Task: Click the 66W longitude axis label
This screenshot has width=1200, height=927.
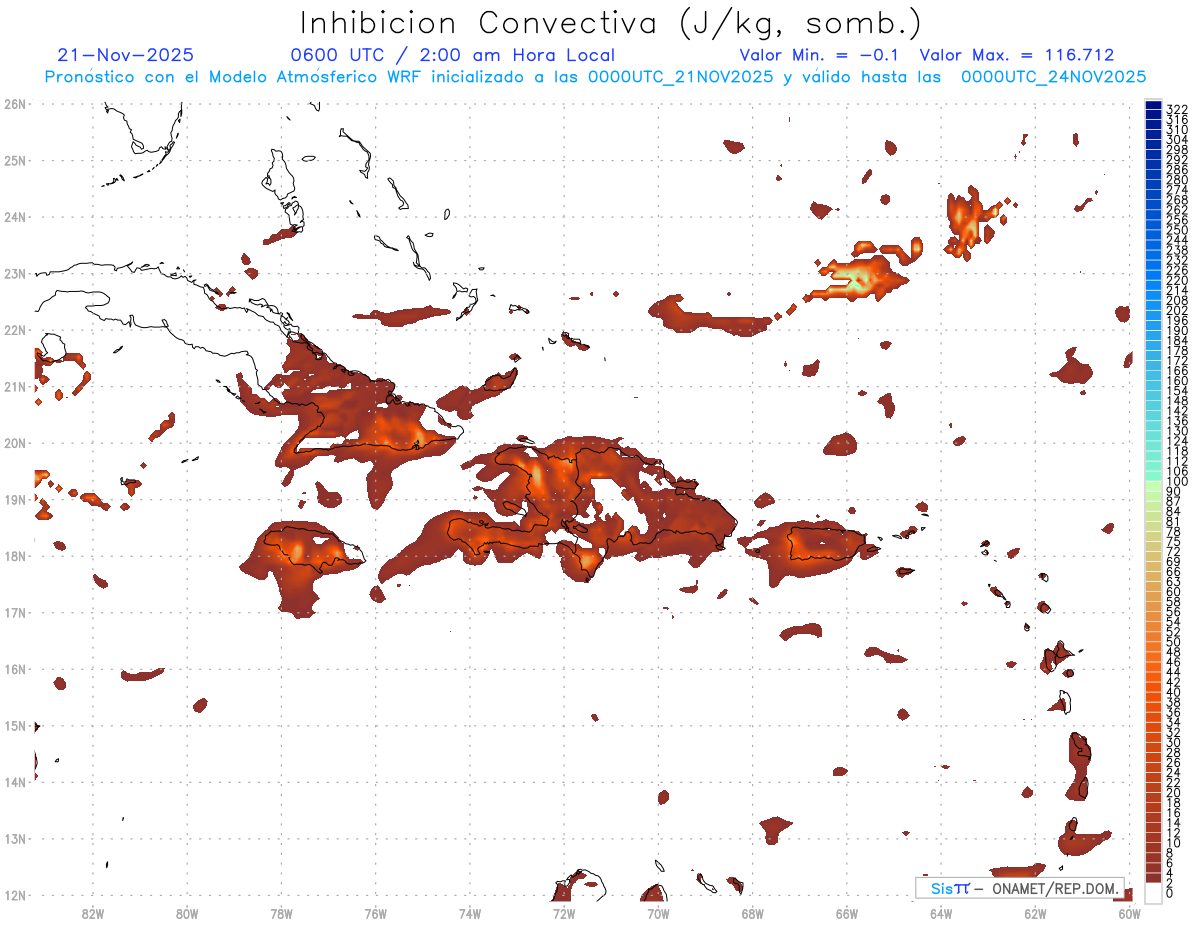Action: tap(846, 913)
